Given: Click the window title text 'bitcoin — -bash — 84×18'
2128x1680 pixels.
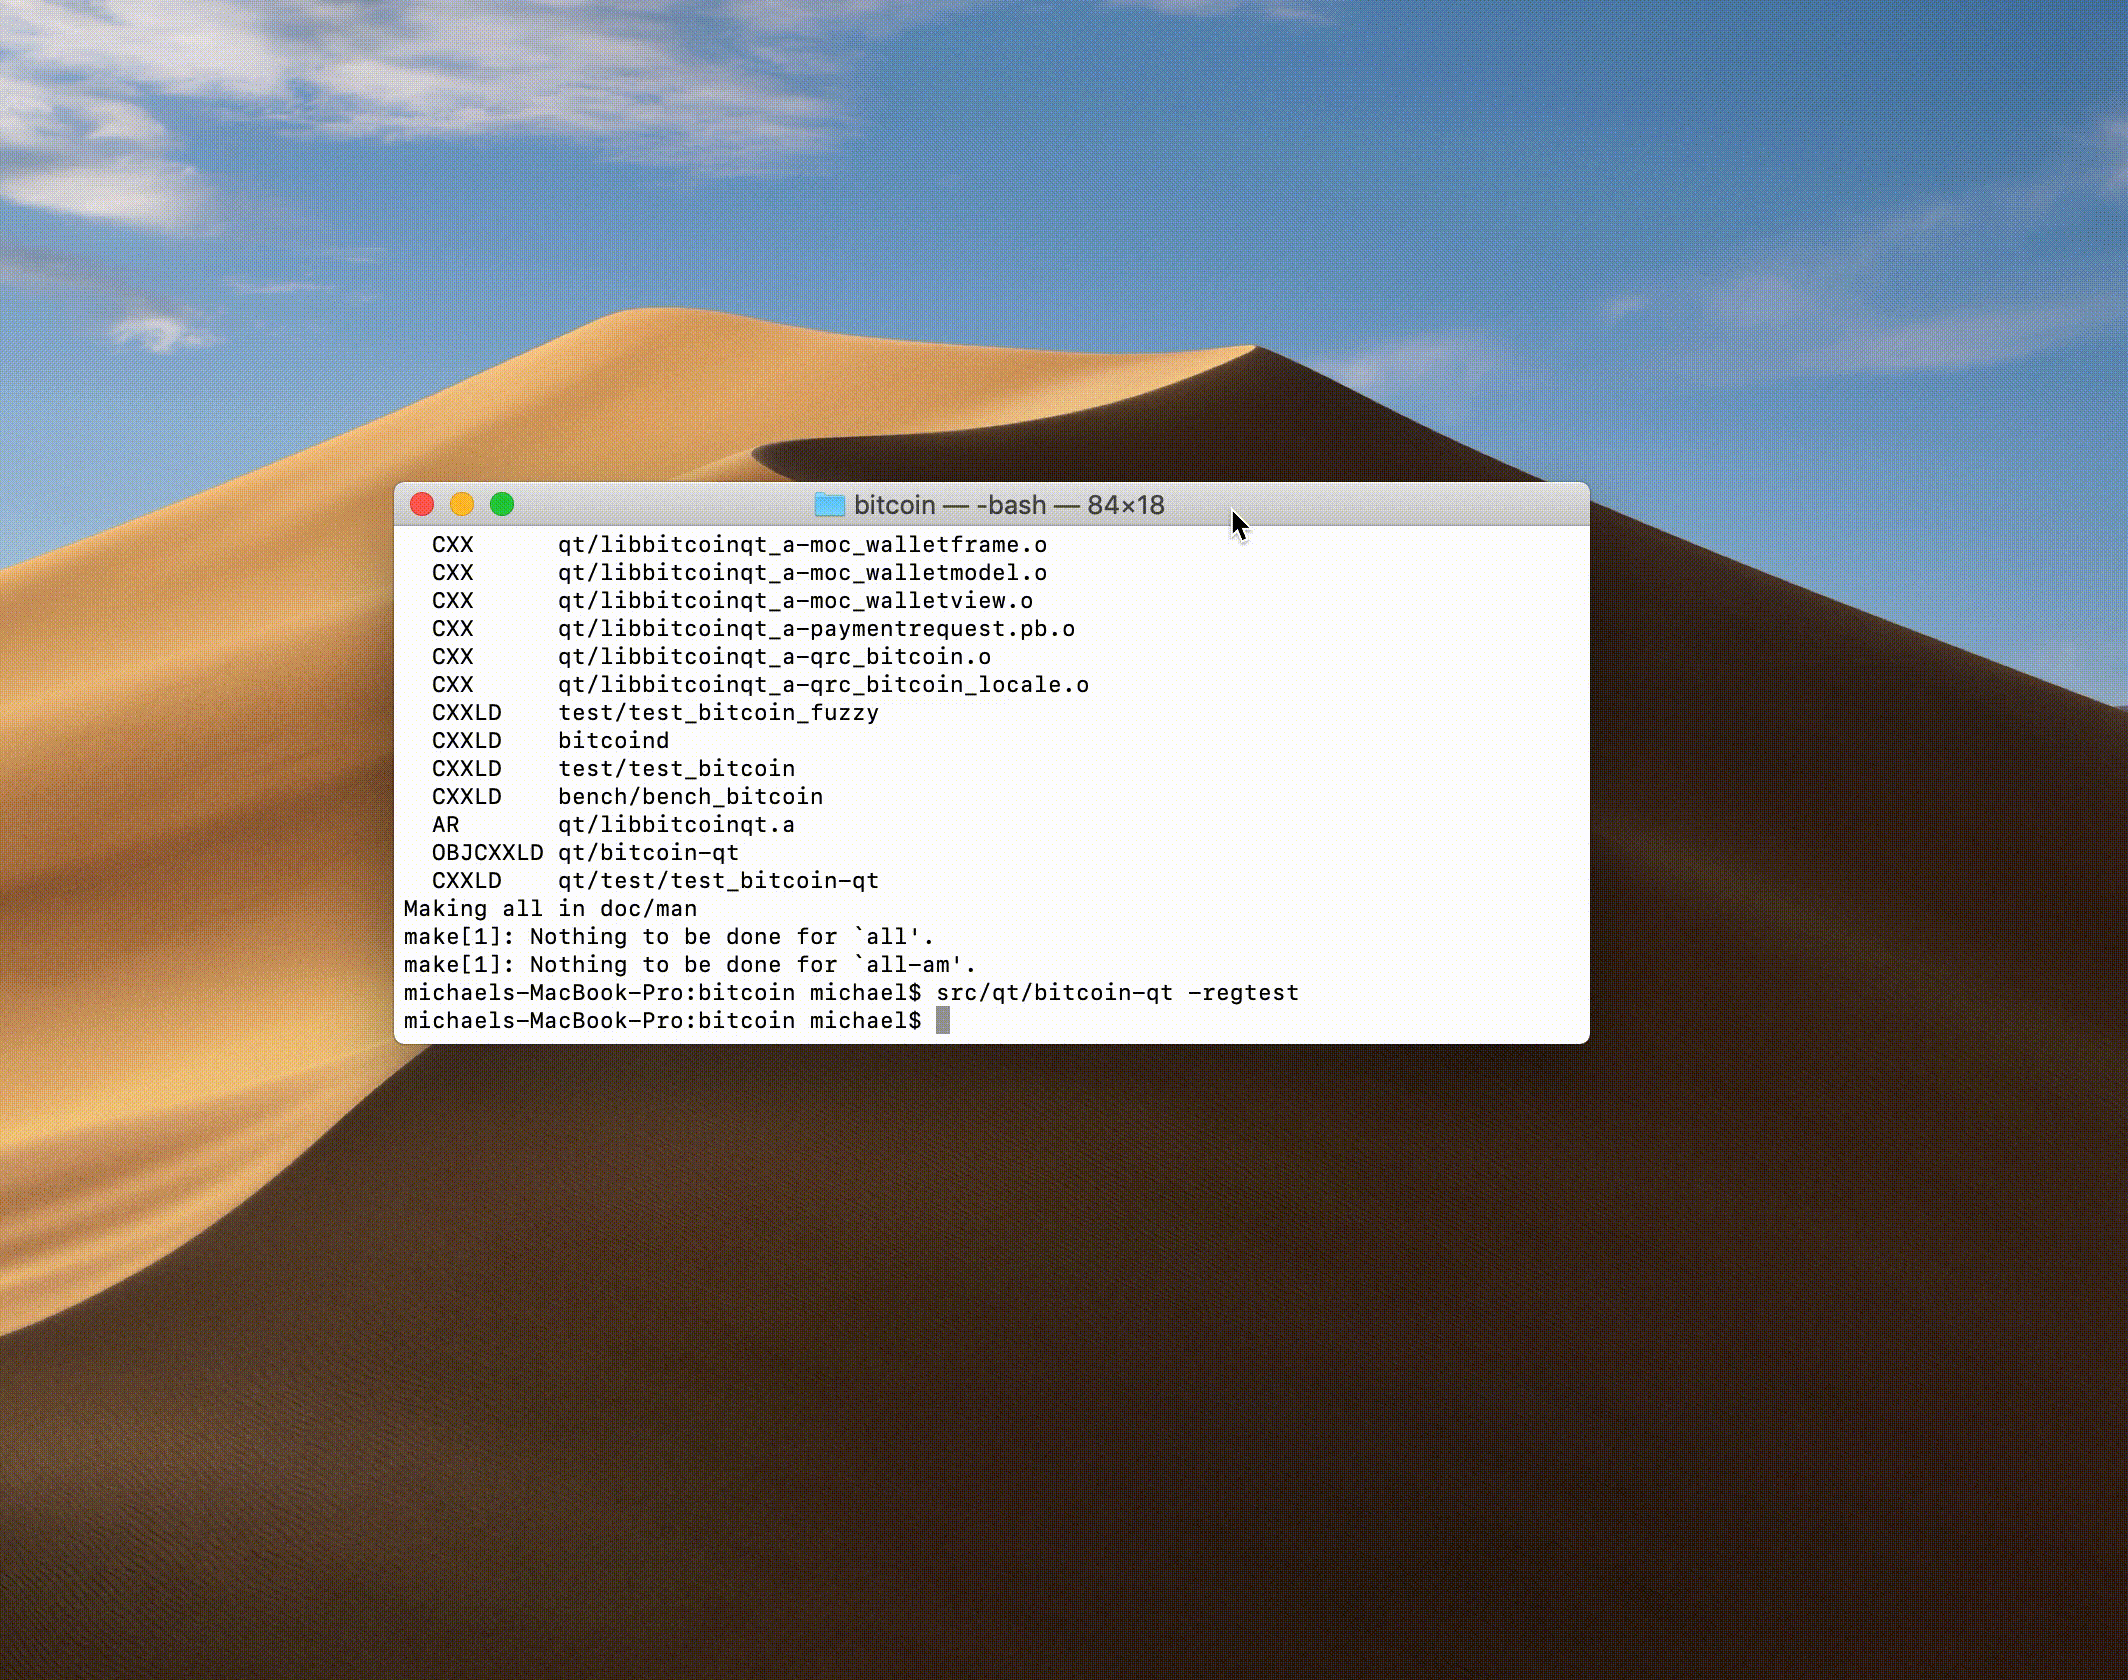Looking at the screenshot, I should tap(1008, 505).
